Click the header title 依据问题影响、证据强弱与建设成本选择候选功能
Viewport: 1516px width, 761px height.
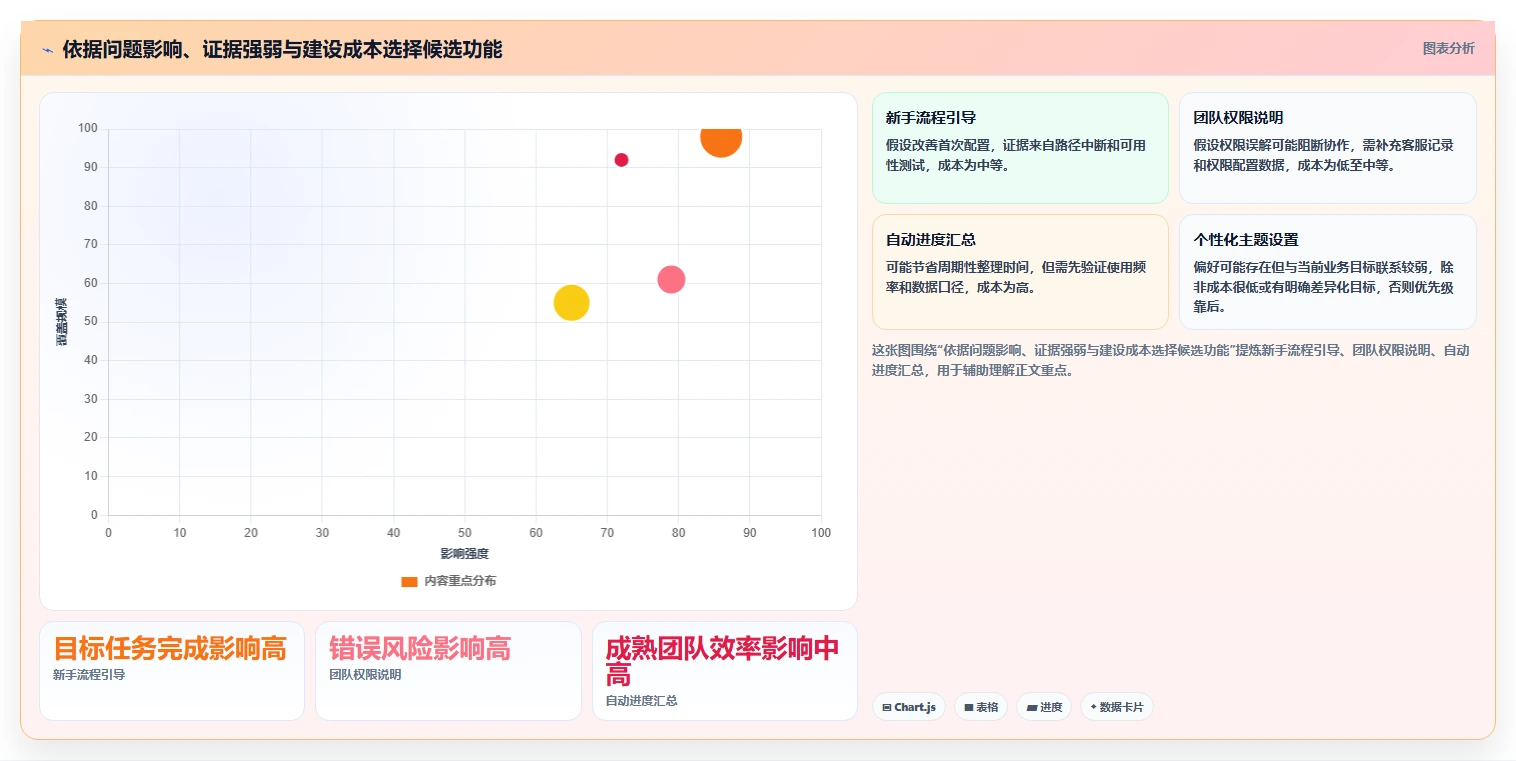coord(282,49)
